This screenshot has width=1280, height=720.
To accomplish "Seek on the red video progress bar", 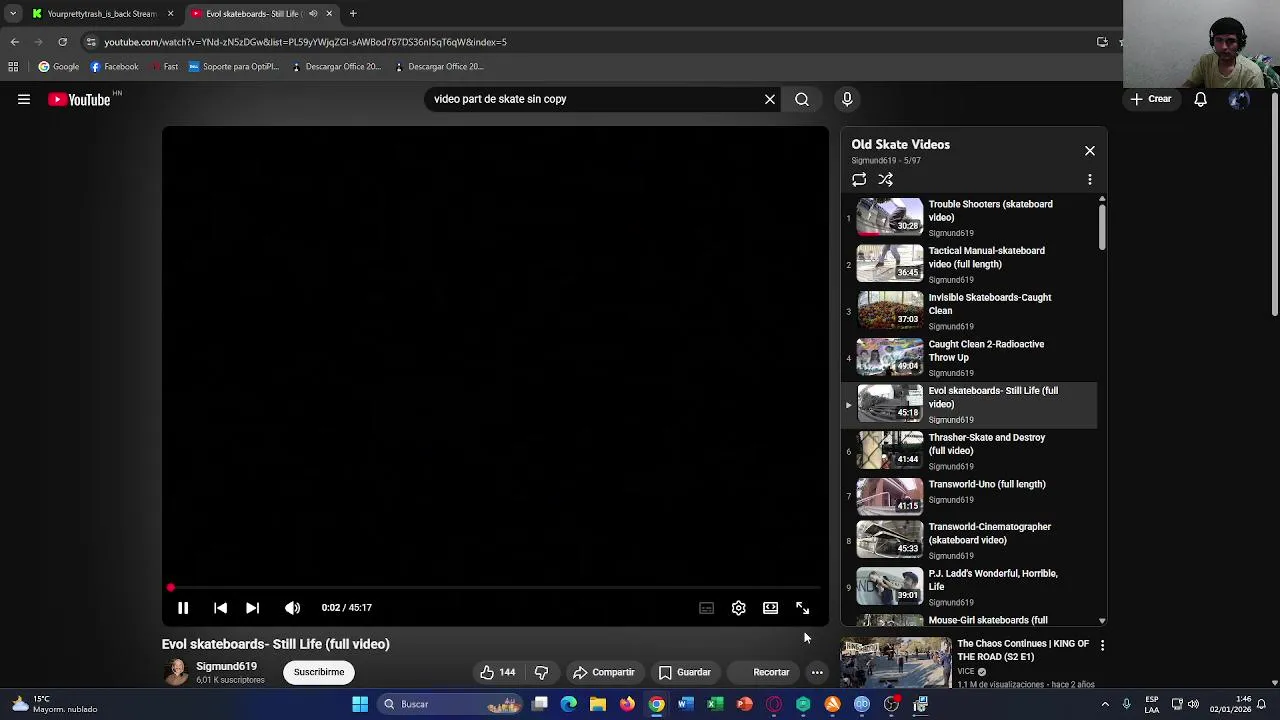I will click(x=495, y=588).
